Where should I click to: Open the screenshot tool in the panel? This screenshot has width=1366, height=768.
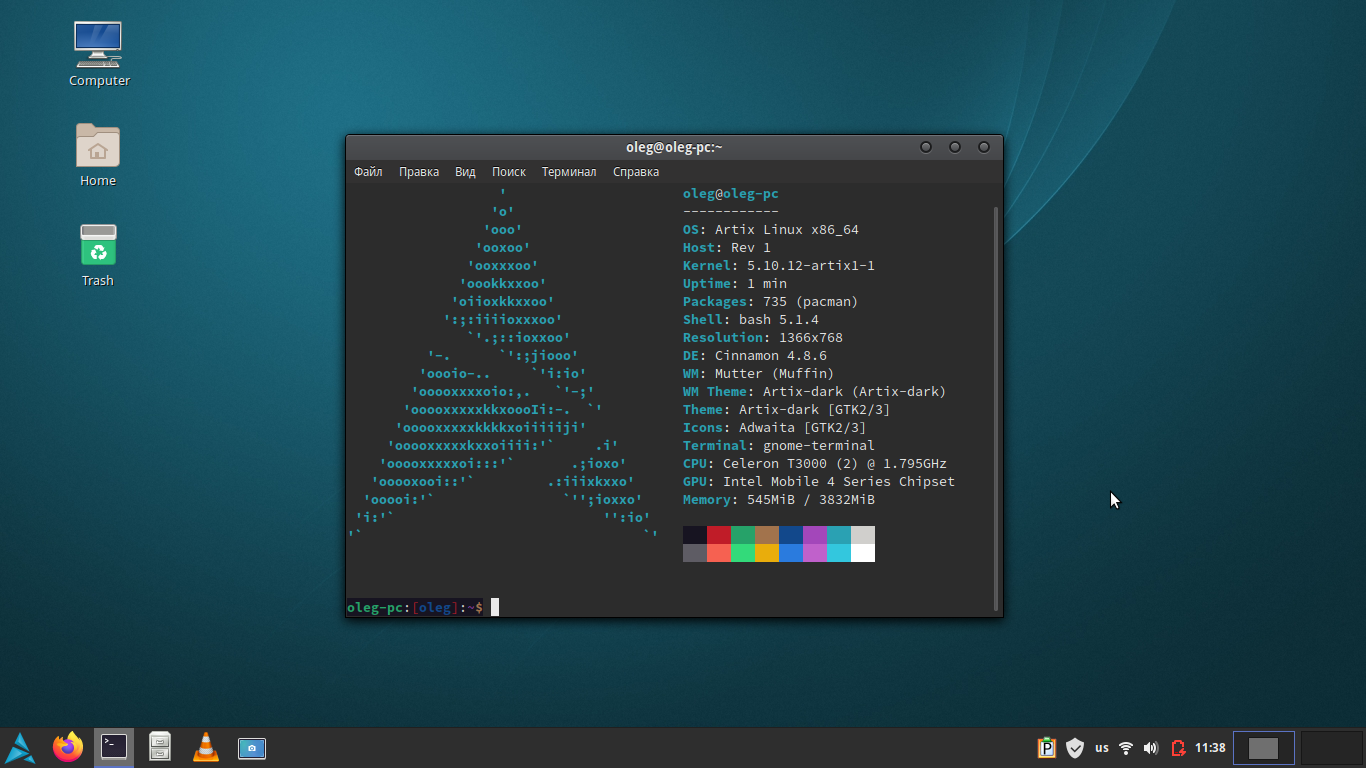pyautogui.click(x=252, y=747)
